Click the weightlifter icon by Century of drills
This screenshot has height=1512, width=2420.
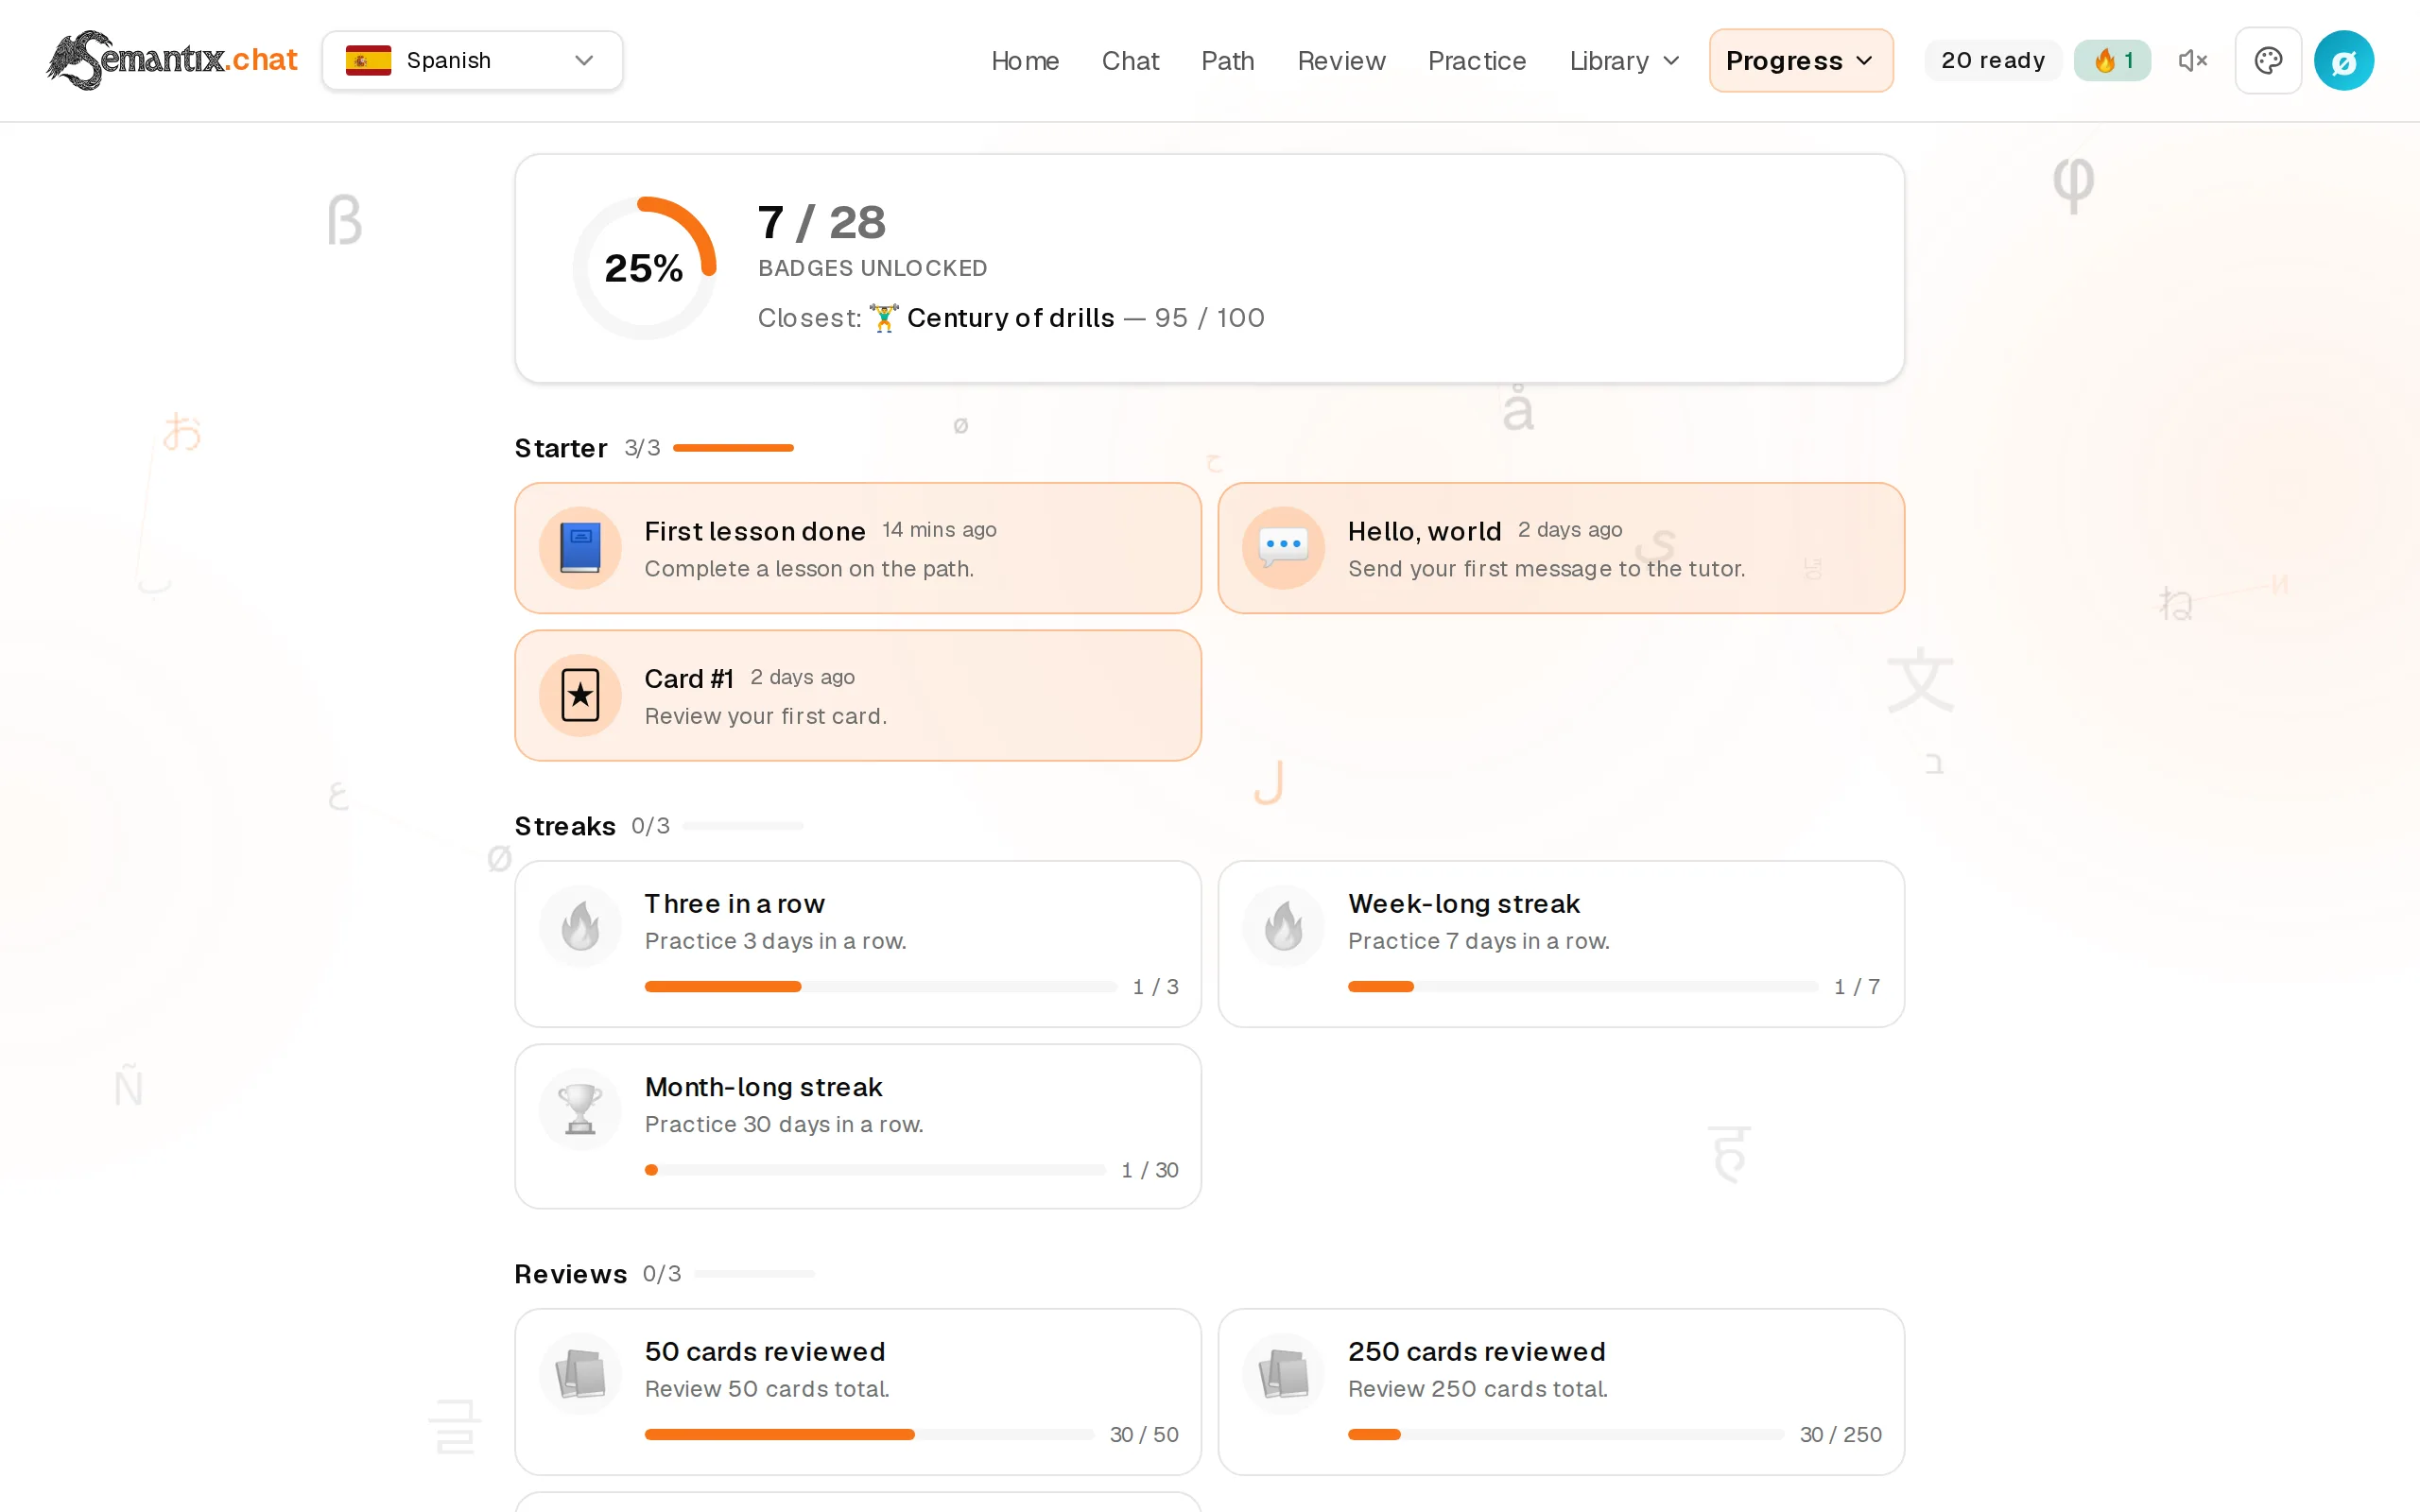[x=883, y=318]
